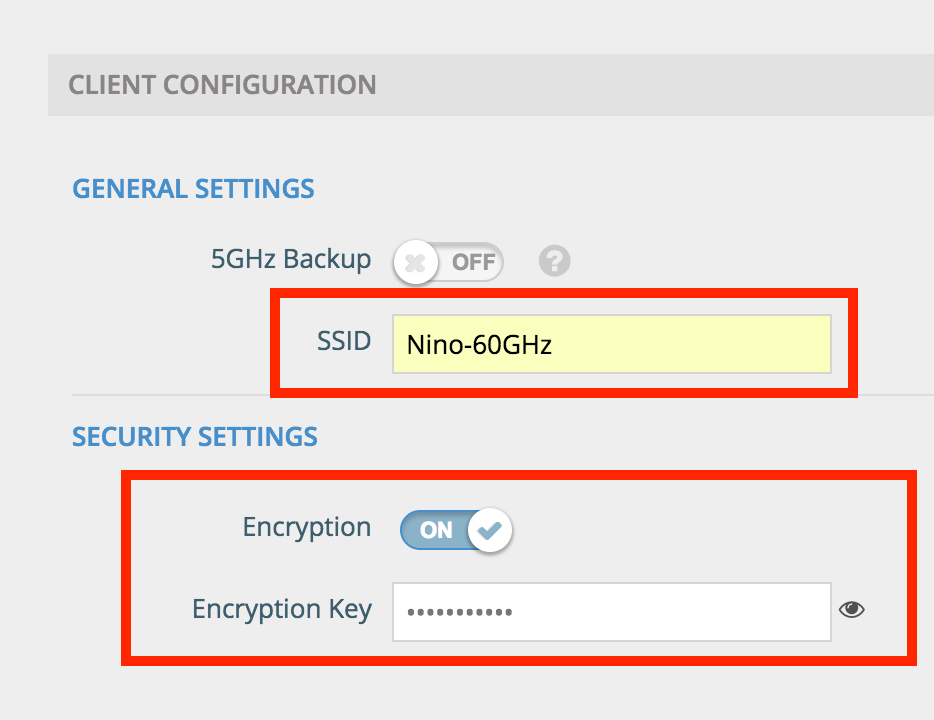
Task: Click empty area right of SSID text
Action: coord(691,344)
